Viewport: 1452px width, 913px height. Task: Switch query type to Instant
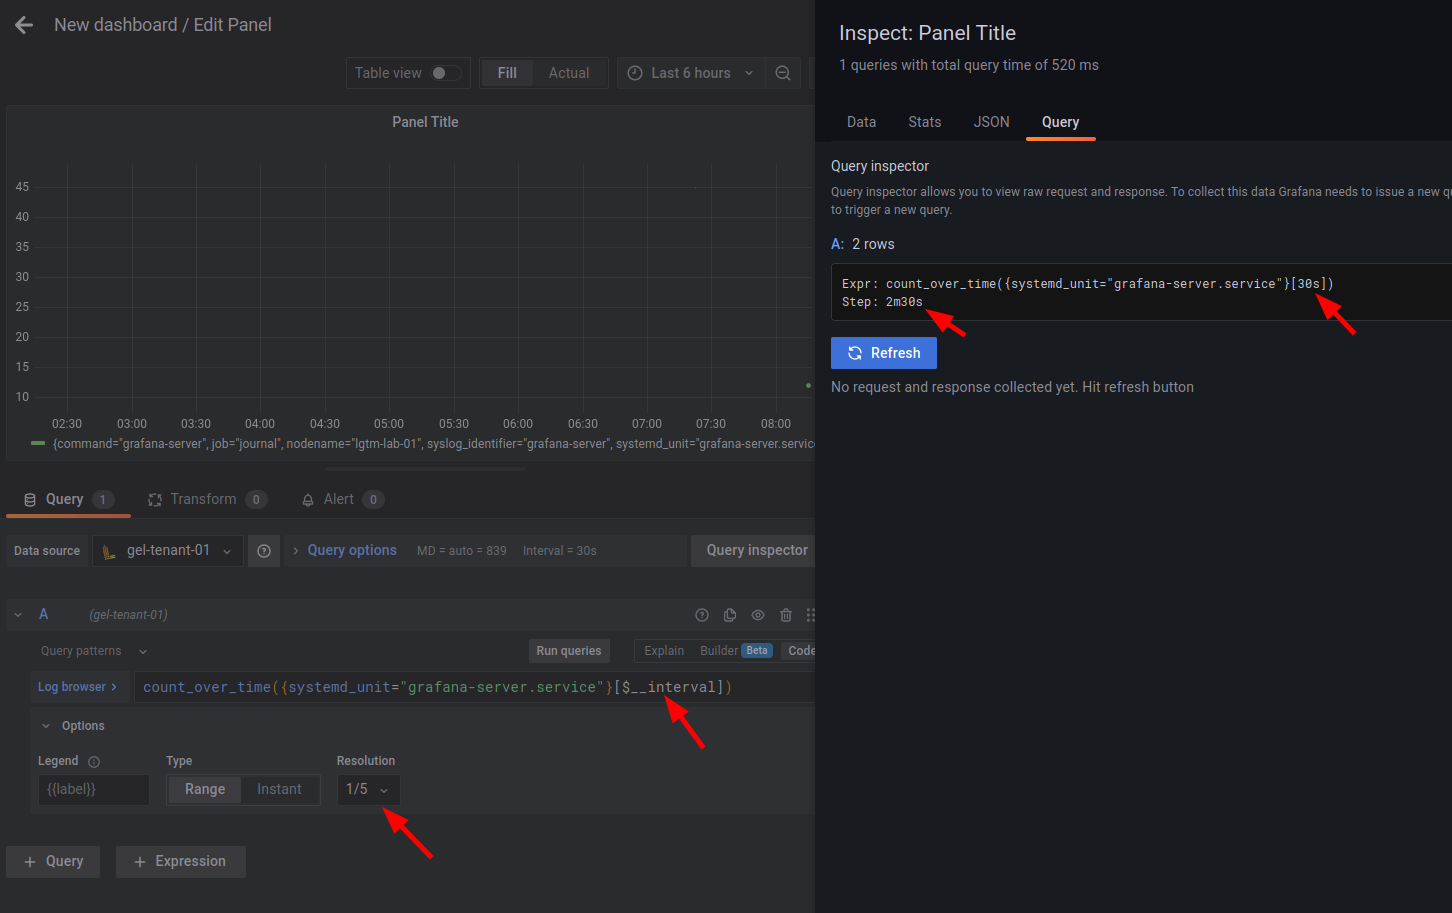tap(280, 789)
